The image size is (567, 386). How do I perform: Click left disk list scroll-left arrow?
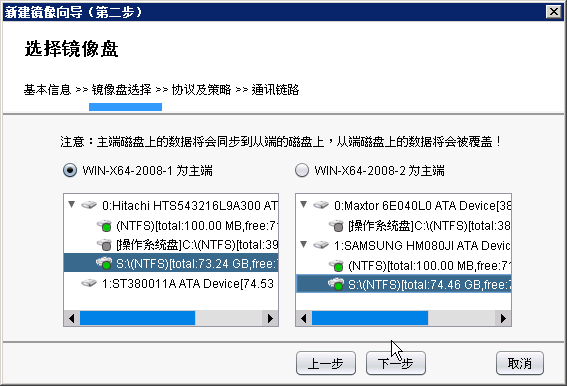[x=72, y=318]
